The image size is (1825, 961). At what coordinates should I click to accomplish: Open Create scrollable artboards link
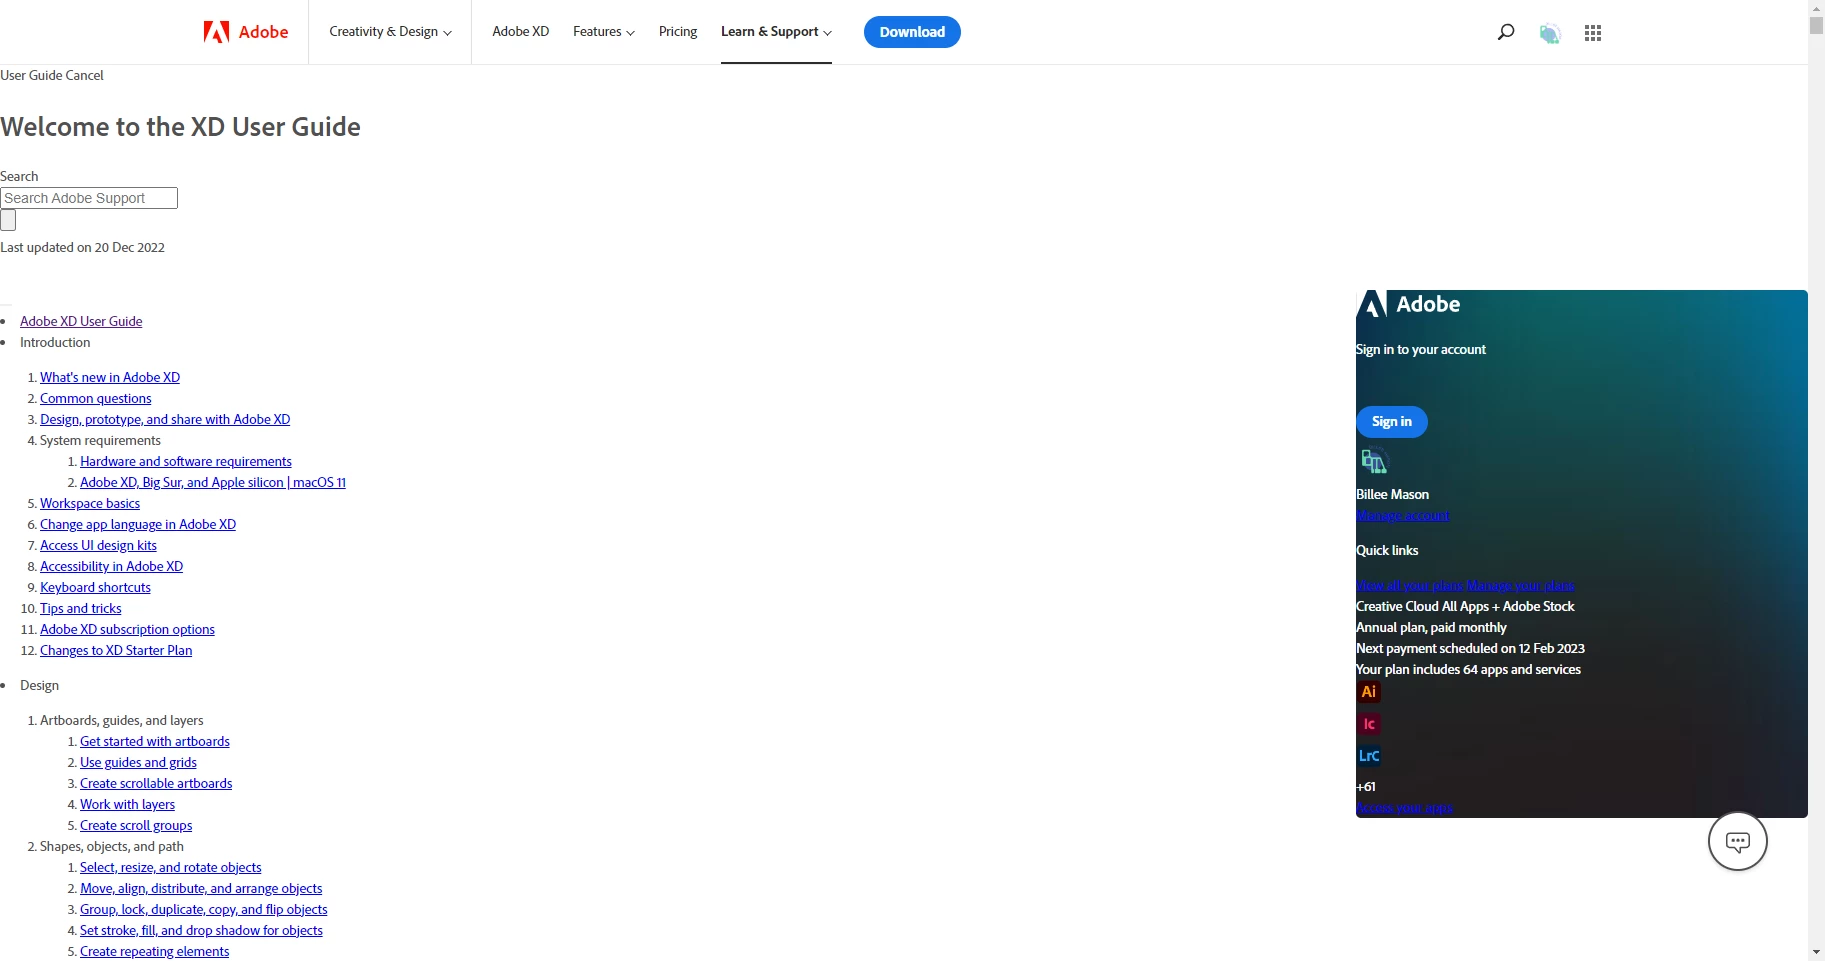point(156,783)
